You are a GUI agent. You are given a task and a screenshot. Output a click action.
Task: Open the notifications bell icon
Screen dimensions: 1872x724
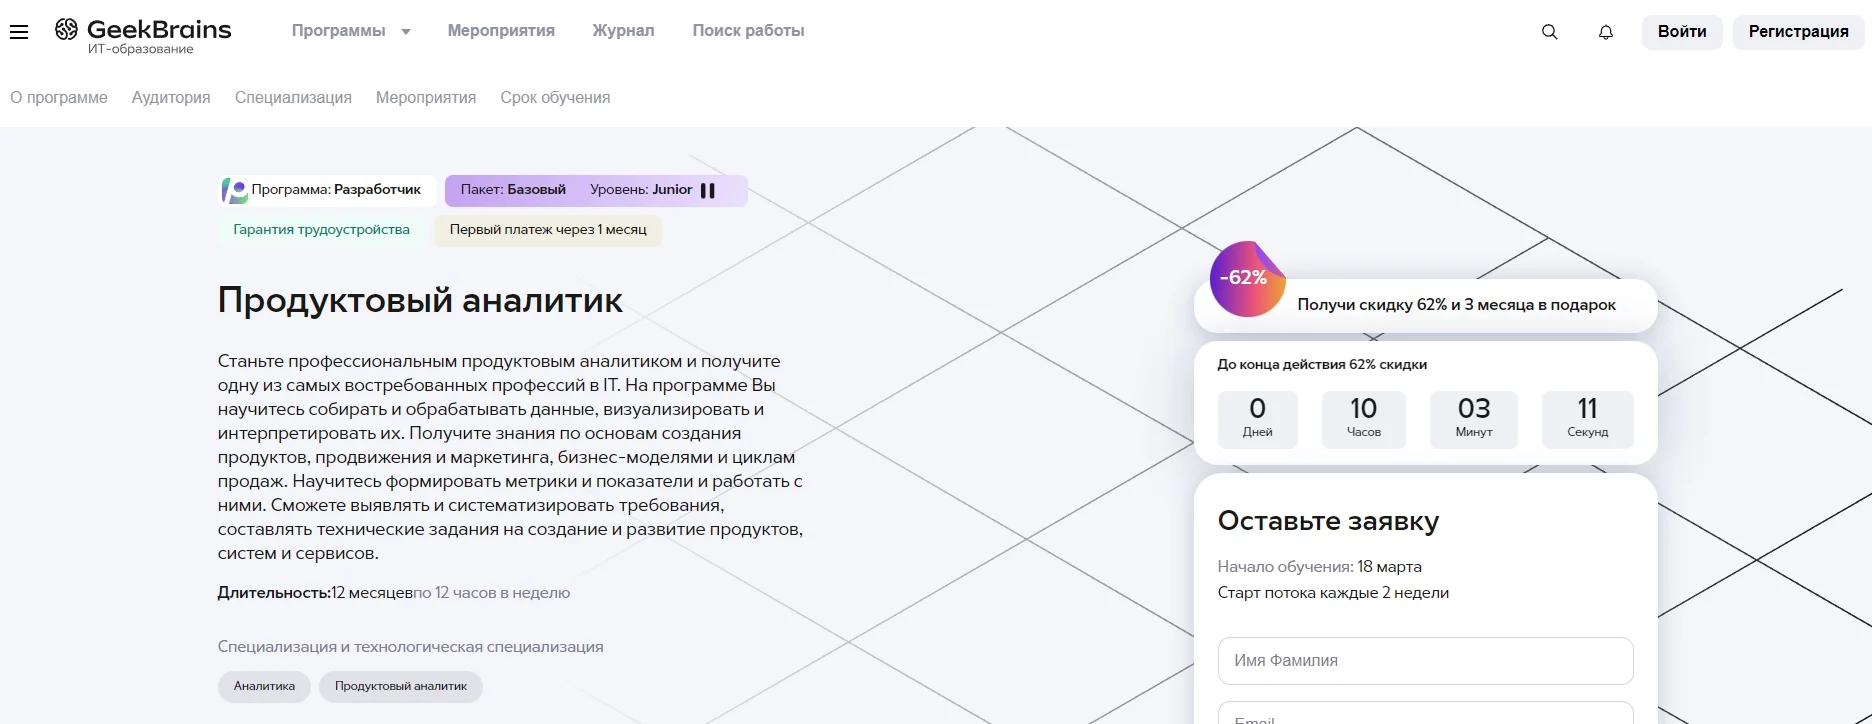tap(1606, 32)
